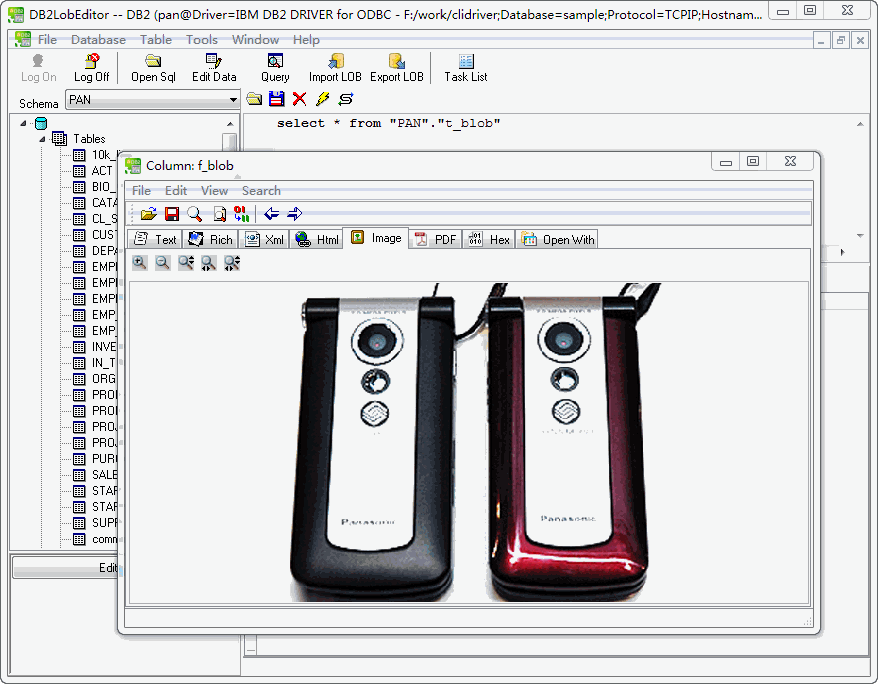The image size is (878, 684).
Task: Click fit-to-window zoom icon
Action: pos(232,263)
